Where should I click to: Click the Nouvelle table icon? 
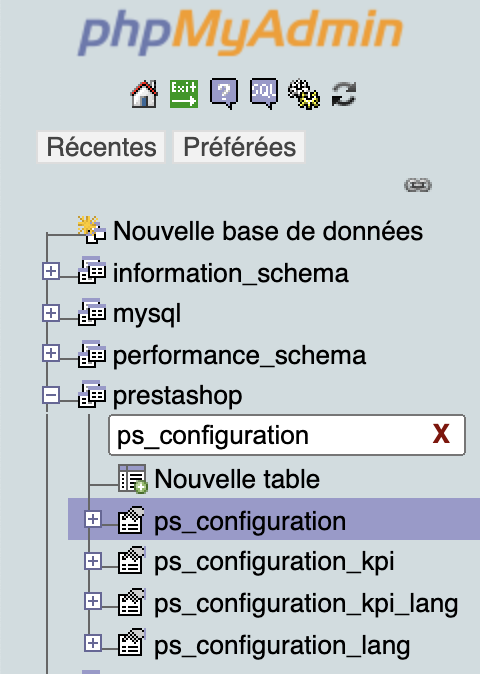point(132,478)
